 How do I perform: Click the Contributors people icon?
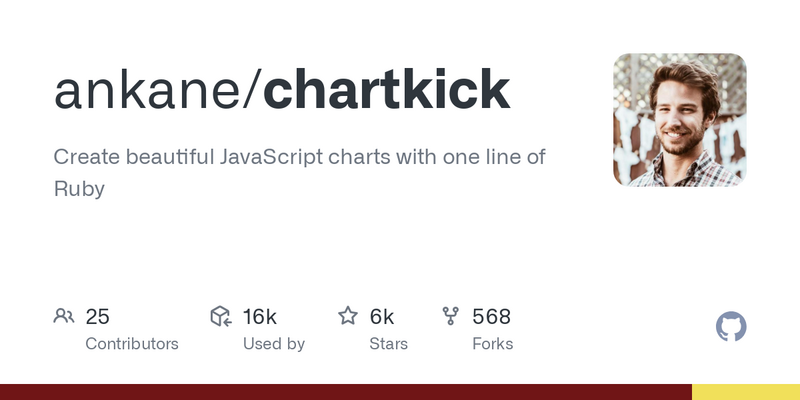point(64,316)
